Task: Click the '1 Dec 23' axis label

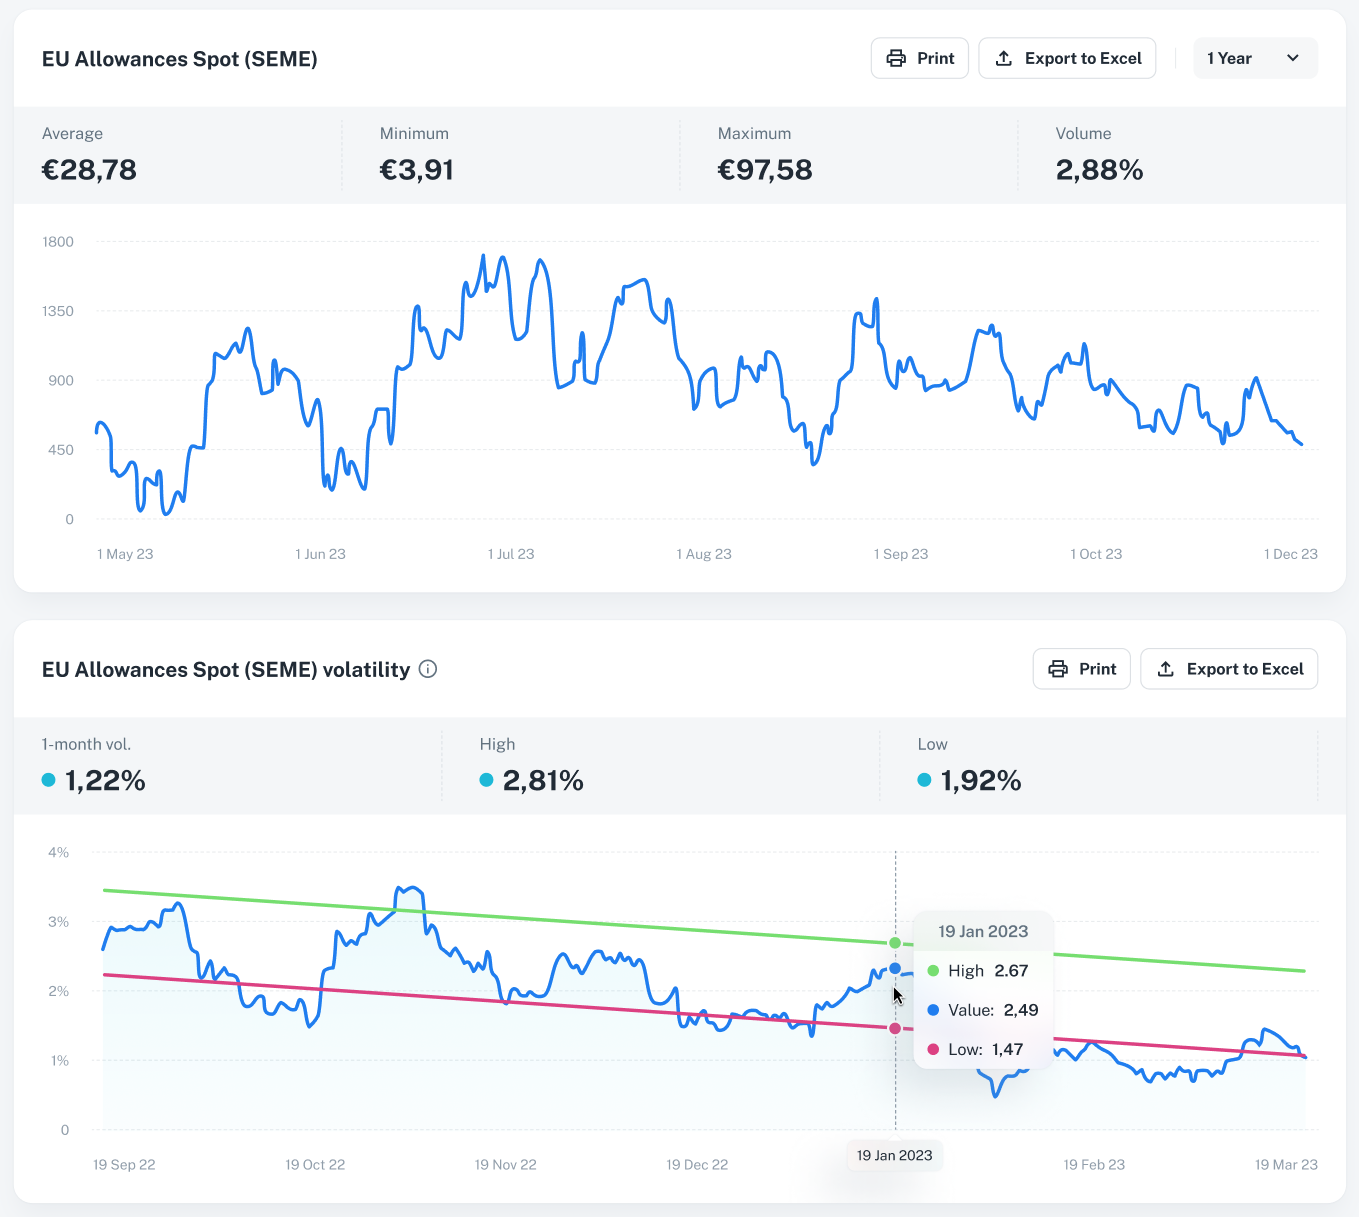Action: 1291,554
